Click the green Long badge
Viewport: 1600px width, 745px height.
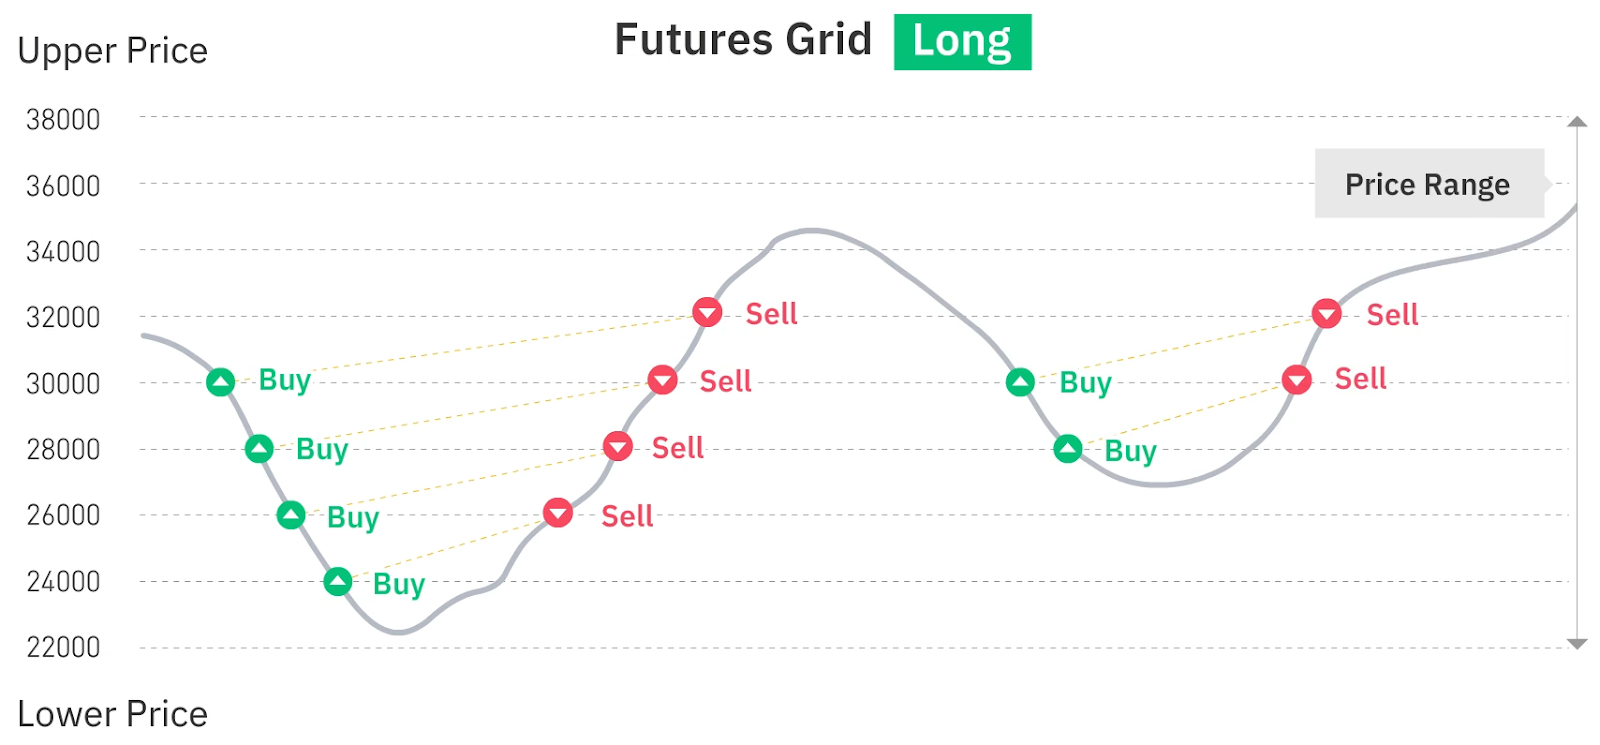point(962,42)
